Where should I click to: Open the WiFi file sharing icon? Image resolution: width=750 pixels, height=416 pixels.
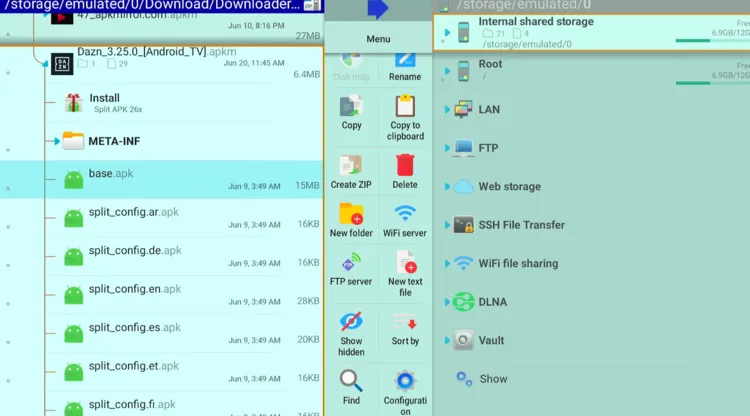click(463, 263)
